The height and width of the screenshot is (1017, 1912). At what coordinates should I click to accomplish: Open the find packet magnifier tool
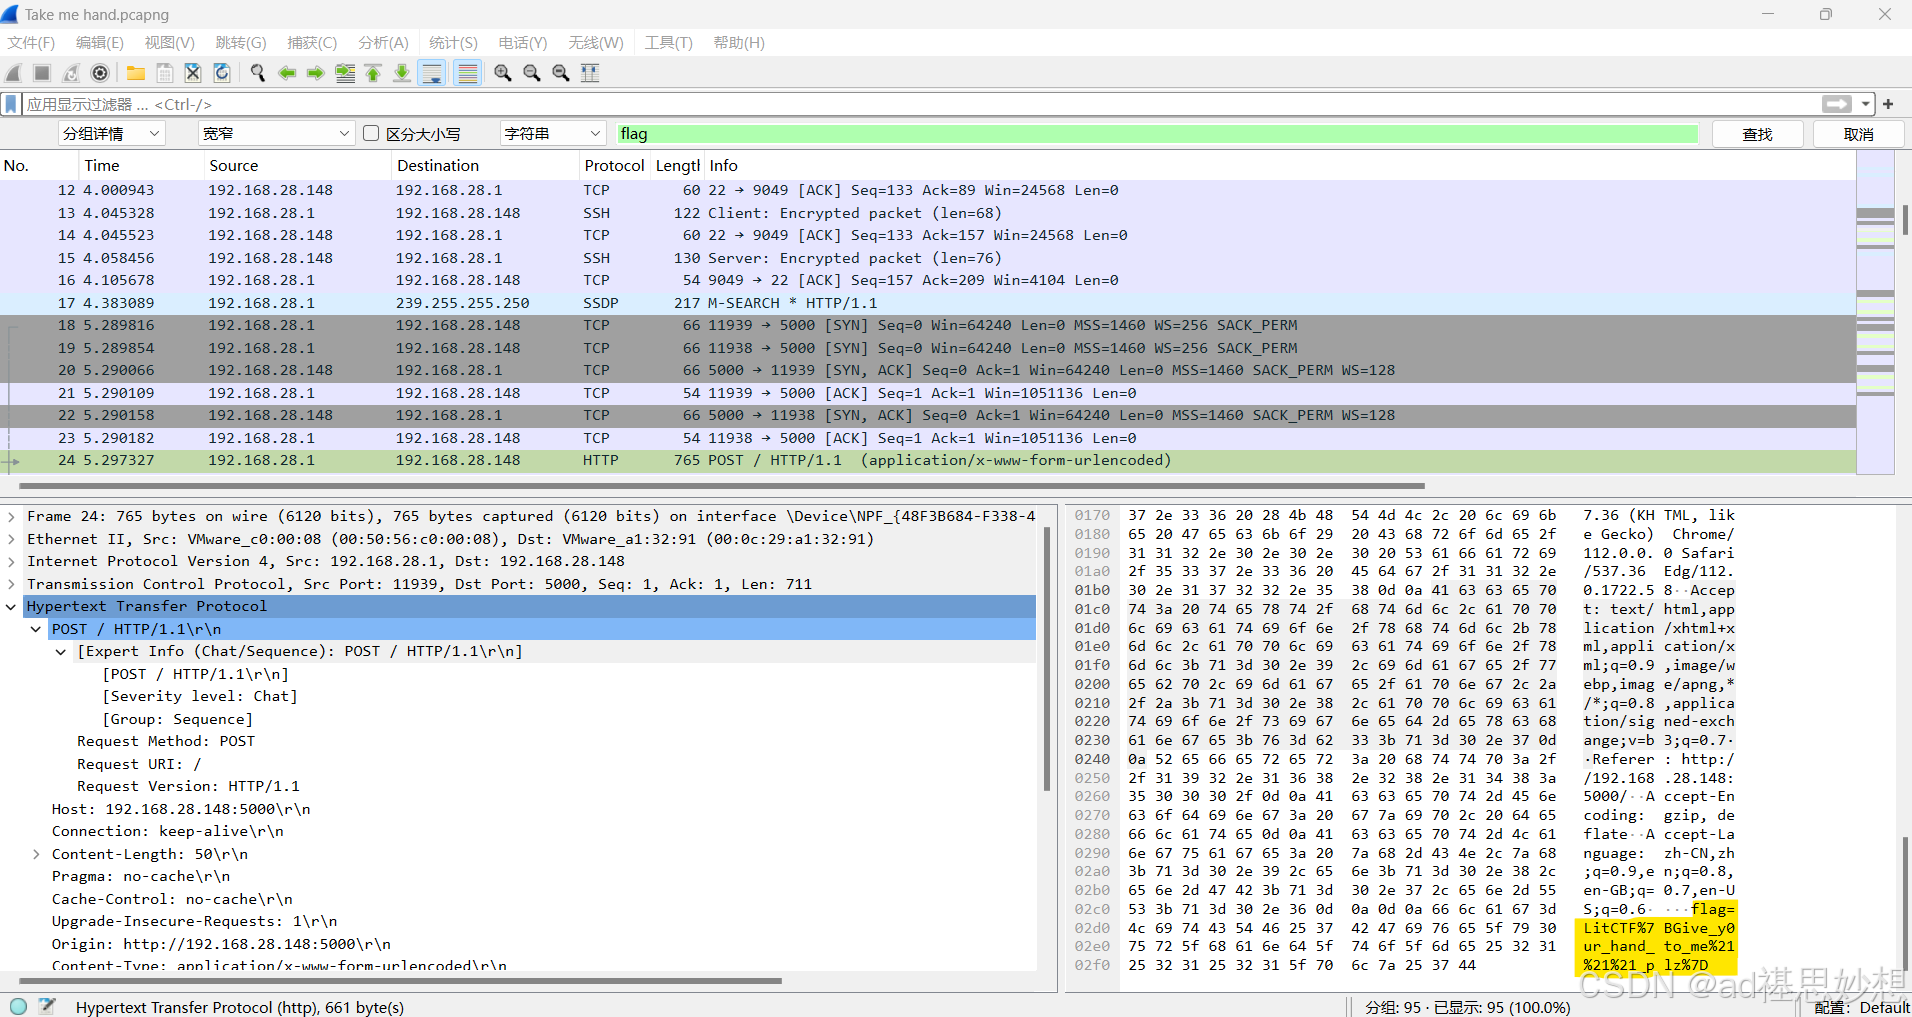click(257, 72)
